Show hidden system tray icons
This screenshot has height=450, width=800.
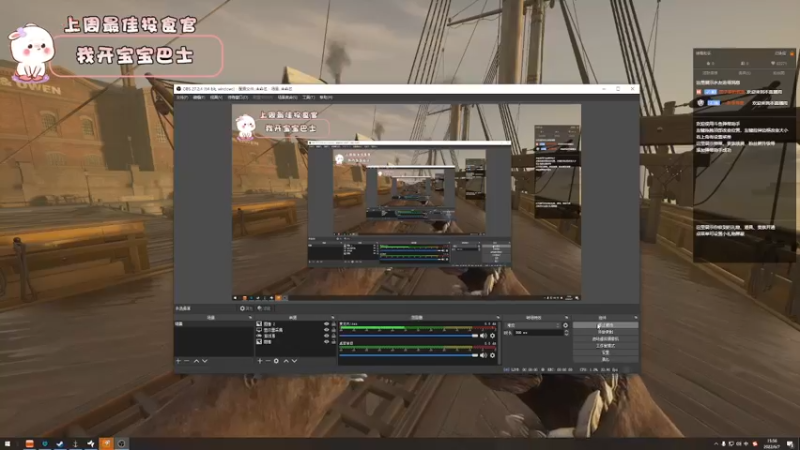(x=715, y=444)
